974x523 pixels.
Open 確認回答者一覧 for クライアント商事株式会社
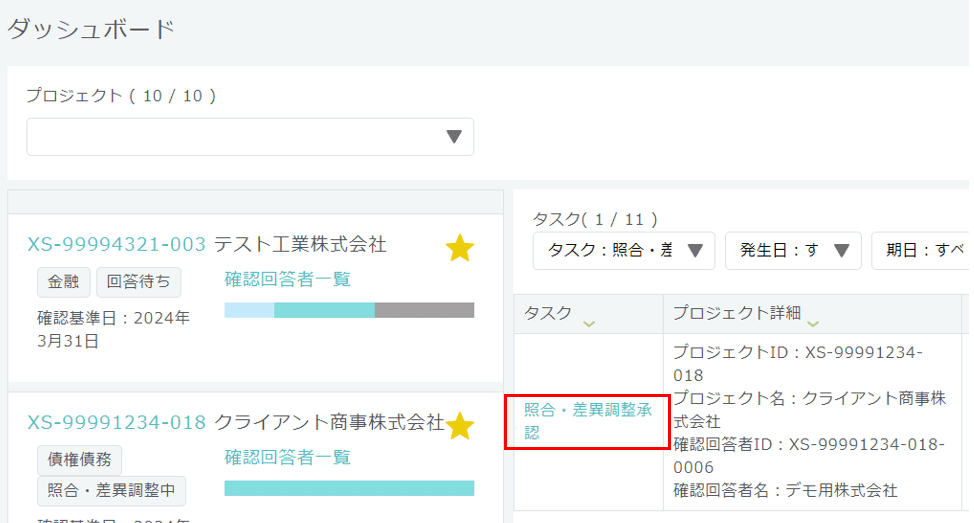pyautogui.click(x=288, y=457)
